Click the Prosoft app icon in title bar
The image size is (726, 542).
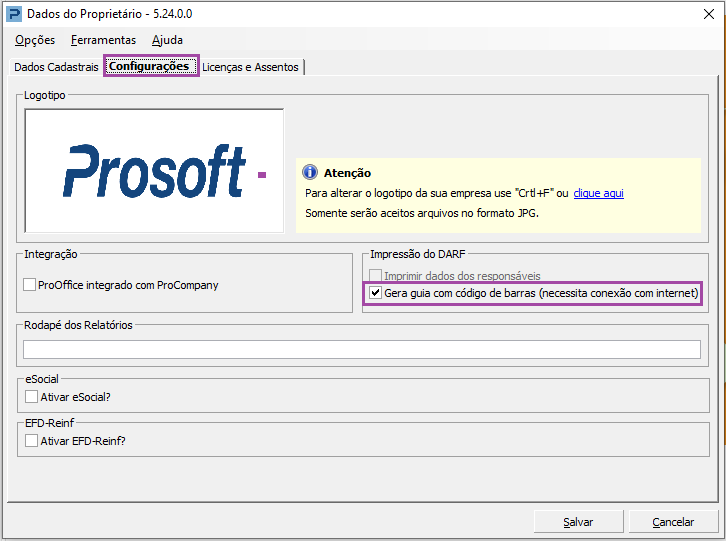click(13, 13)
